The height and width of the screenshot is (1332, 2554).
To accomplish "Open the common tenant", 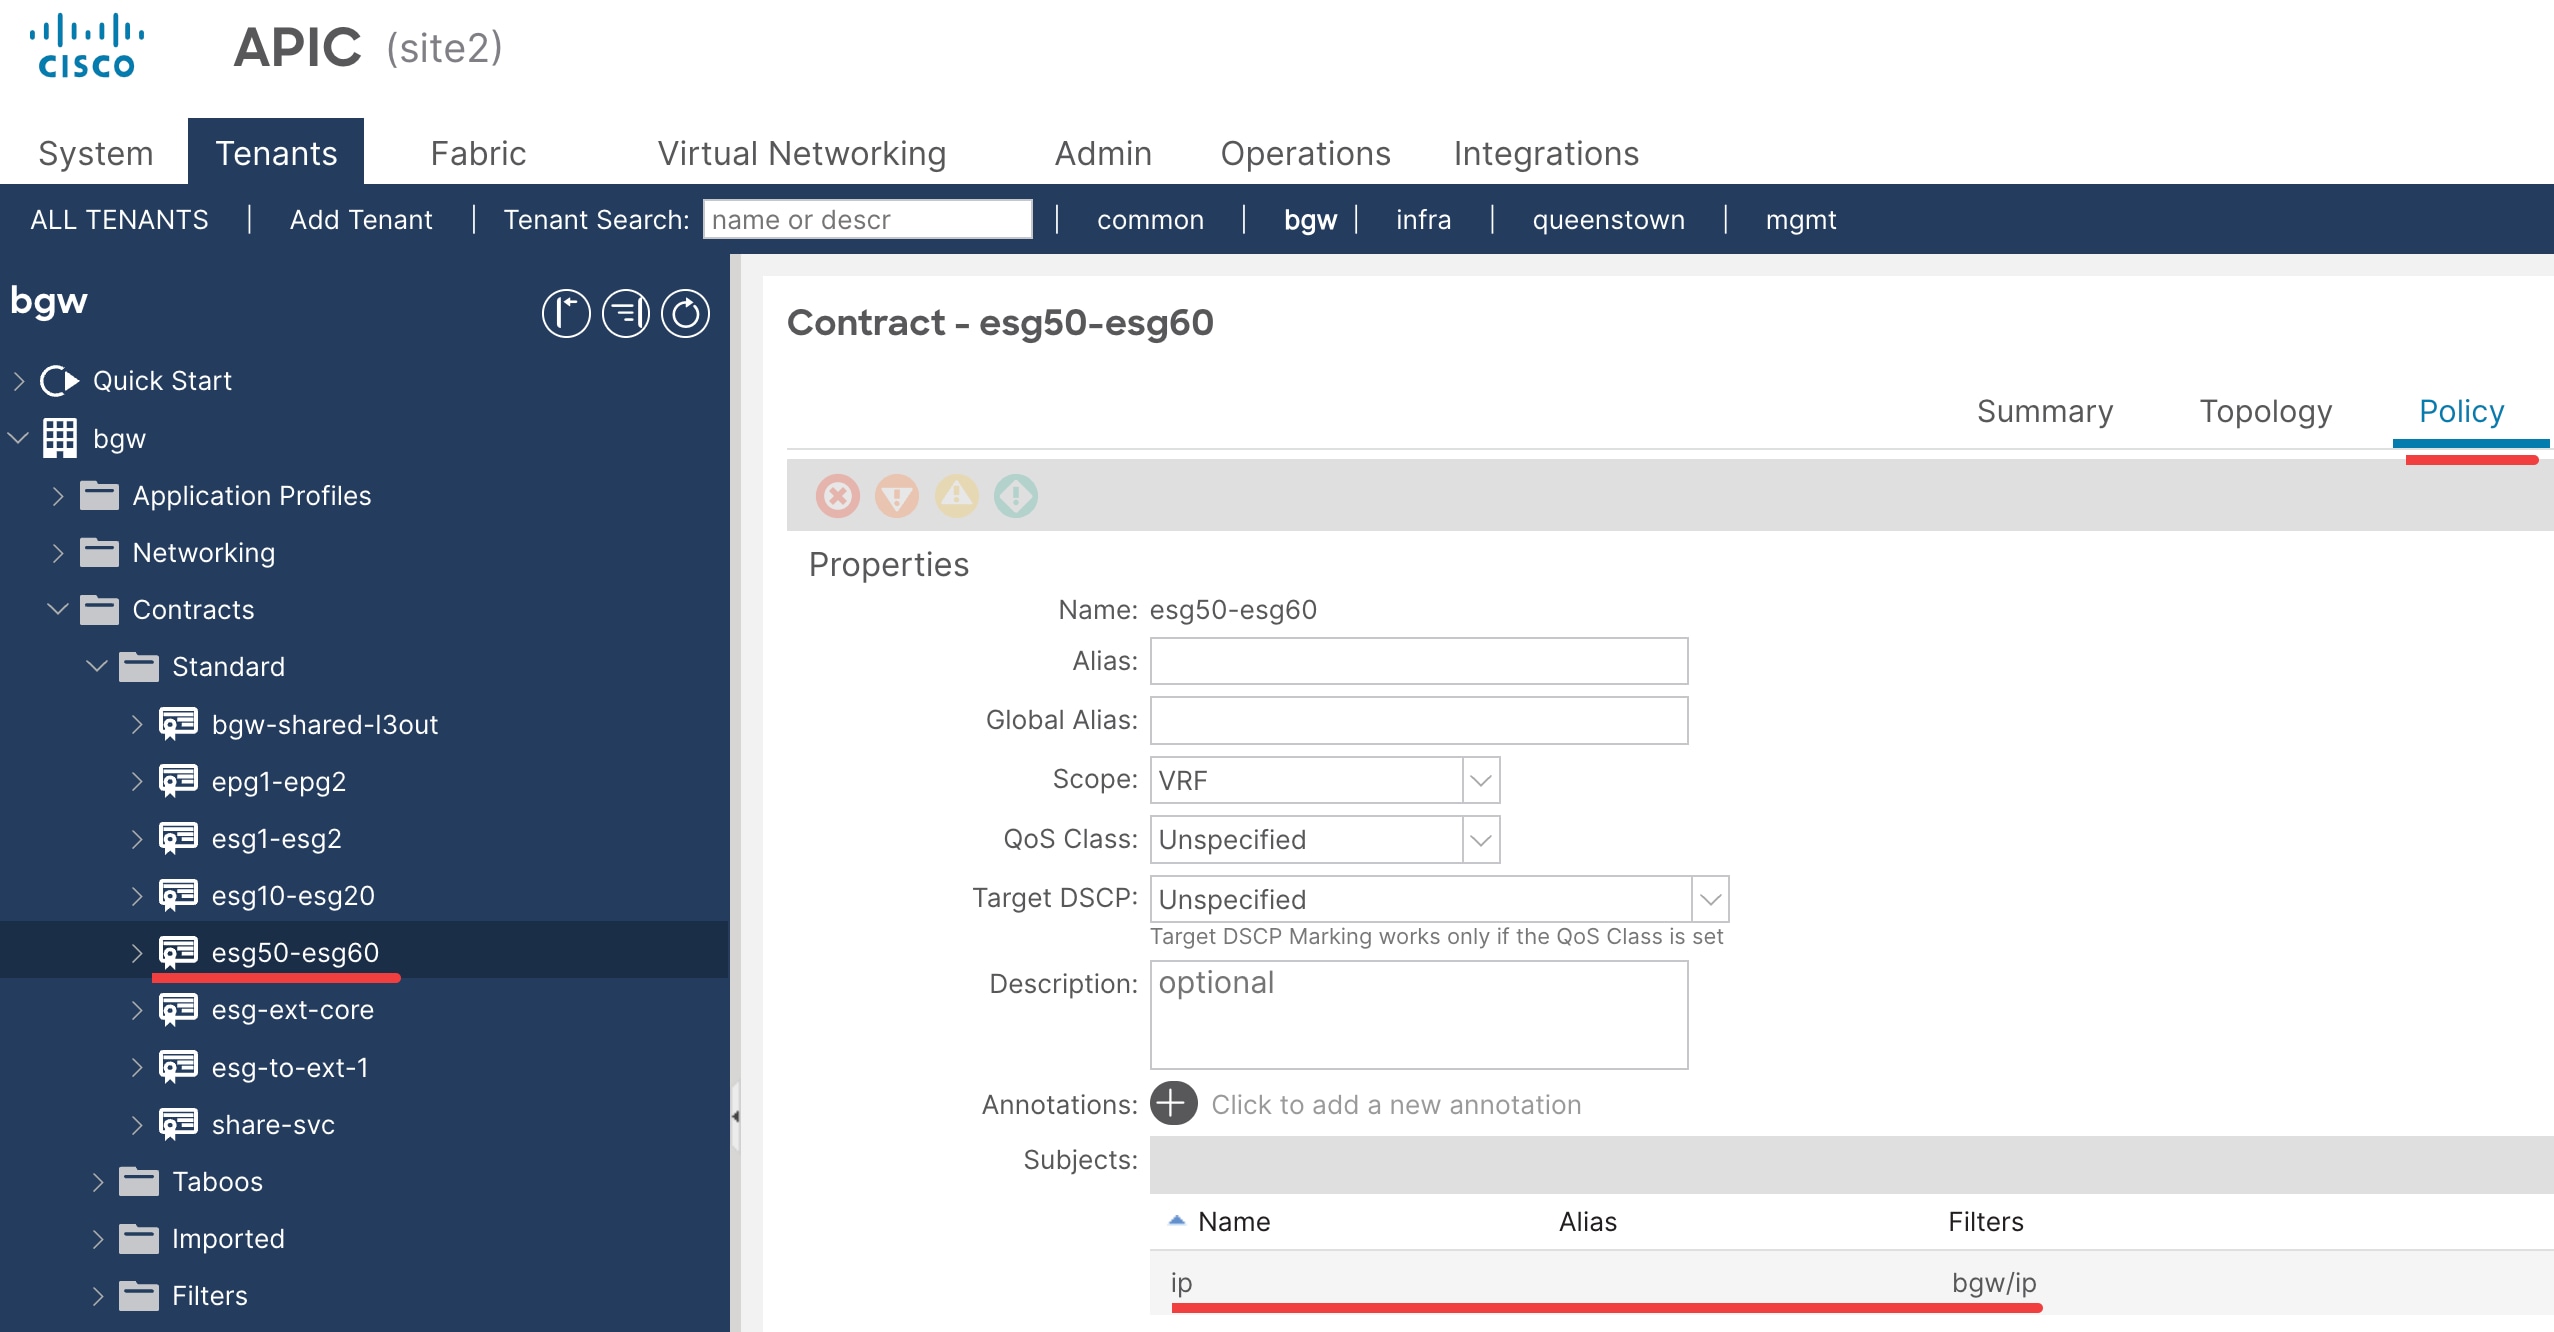I will 1150,219.
